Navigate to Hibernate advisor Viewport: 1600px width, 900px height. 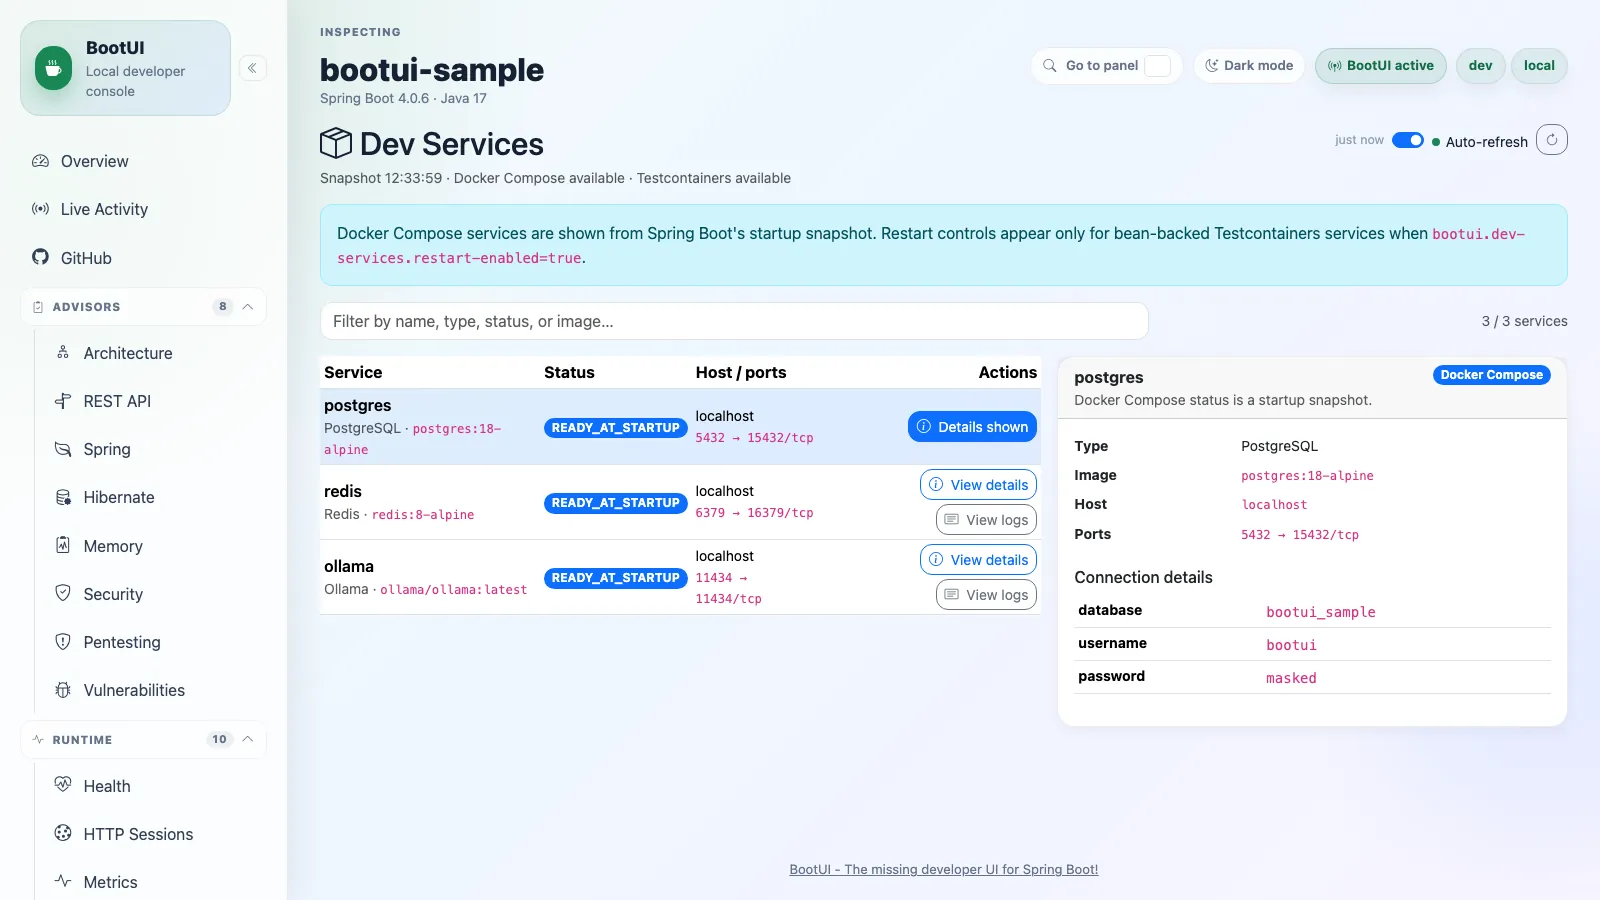(x=155, y=497)
